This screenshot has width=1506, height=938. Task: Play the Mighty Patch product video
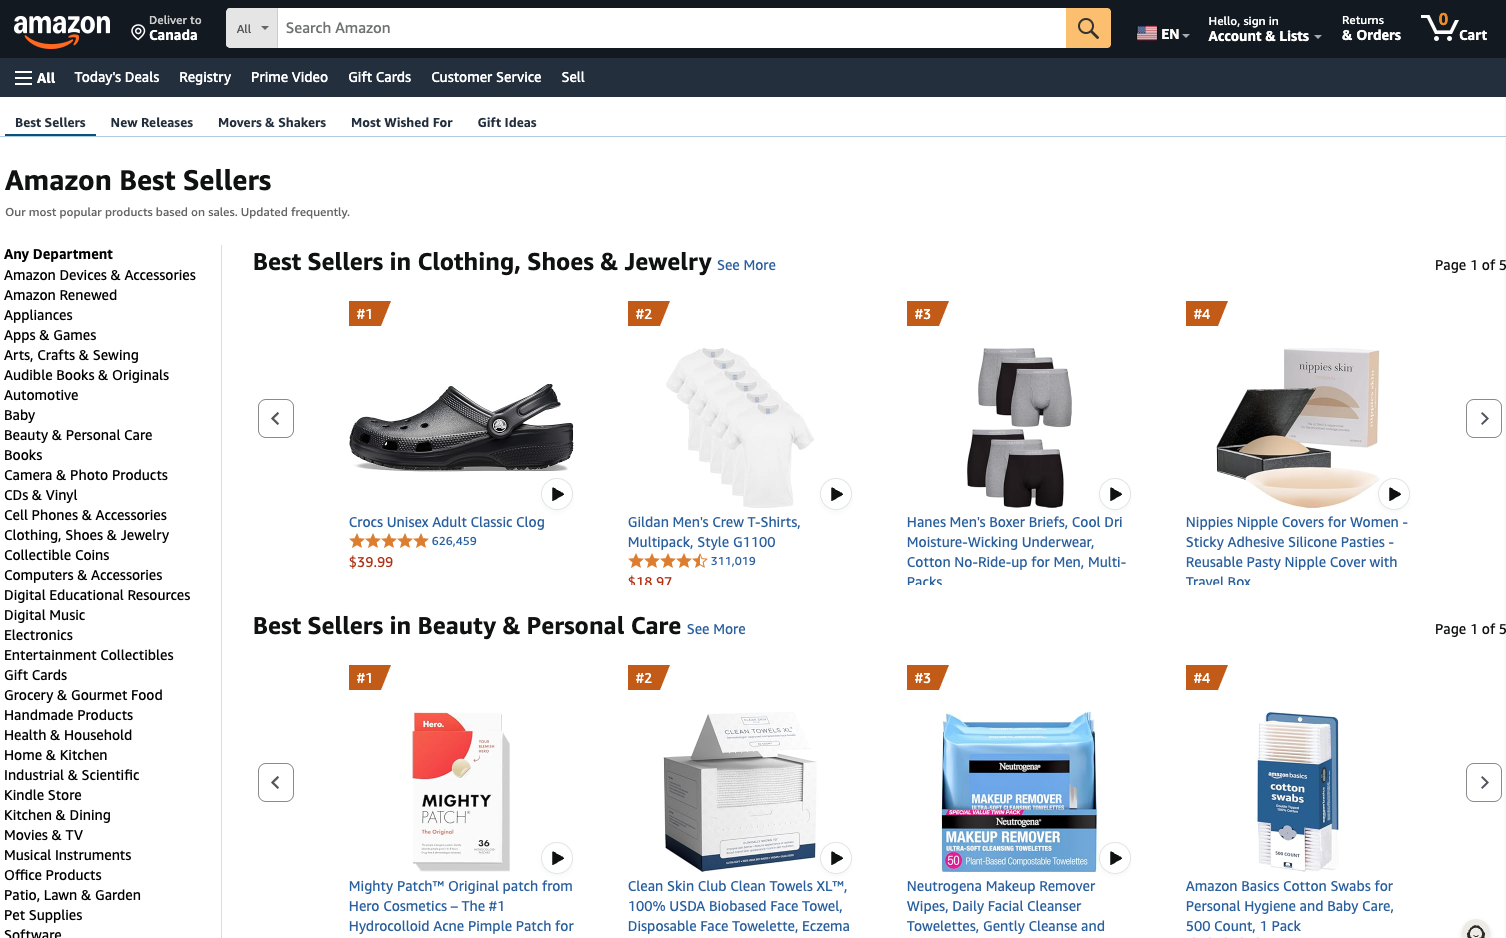click(557, 857)
